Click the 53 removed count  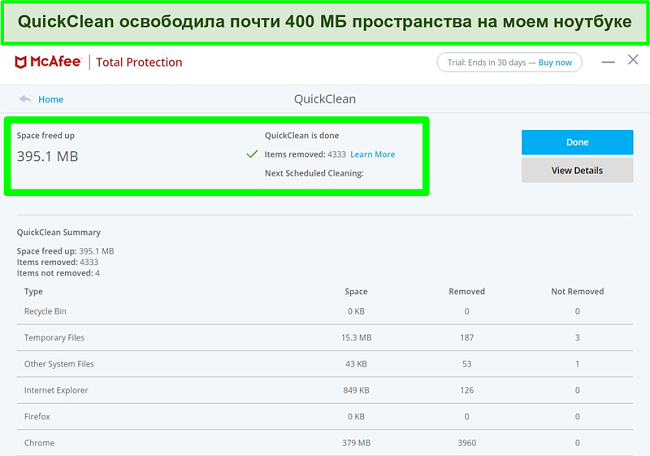pos(467,364)
